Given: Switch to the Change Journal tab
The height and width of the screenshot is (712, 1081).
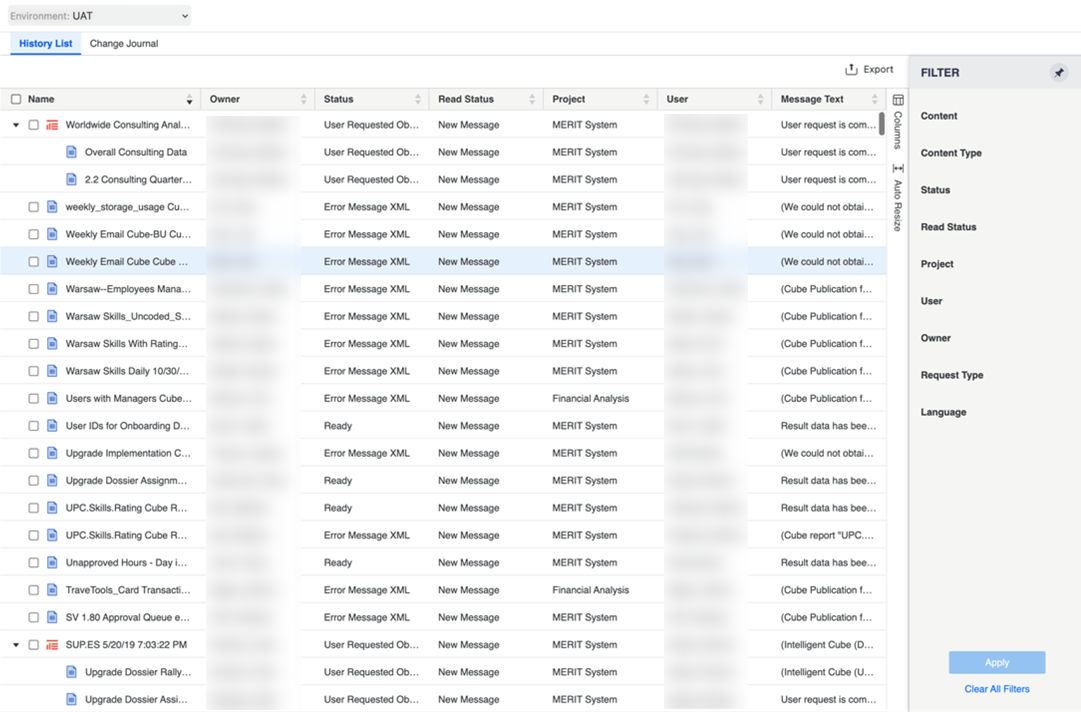Looking at the screenshot, I should click(124, 44).
